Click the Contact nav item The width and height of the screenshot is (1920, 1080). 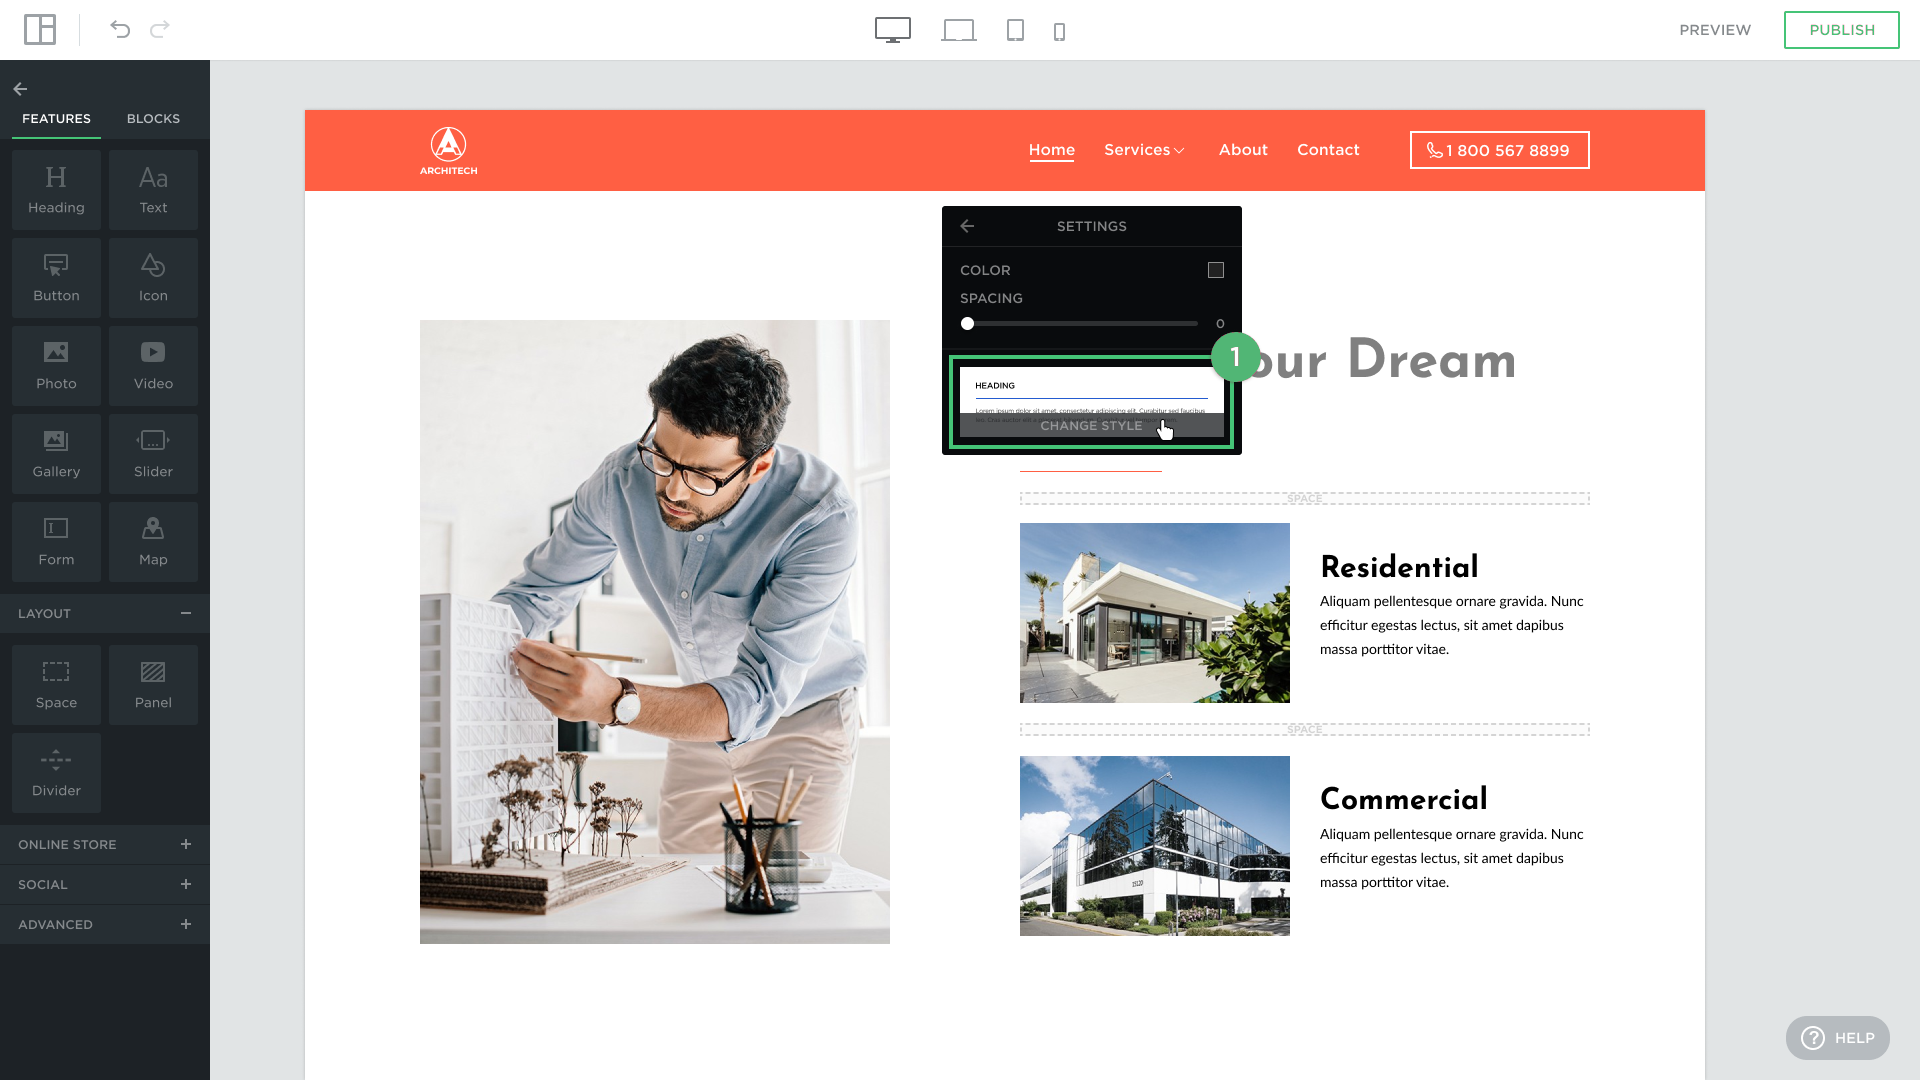[x=1328, y=150]
